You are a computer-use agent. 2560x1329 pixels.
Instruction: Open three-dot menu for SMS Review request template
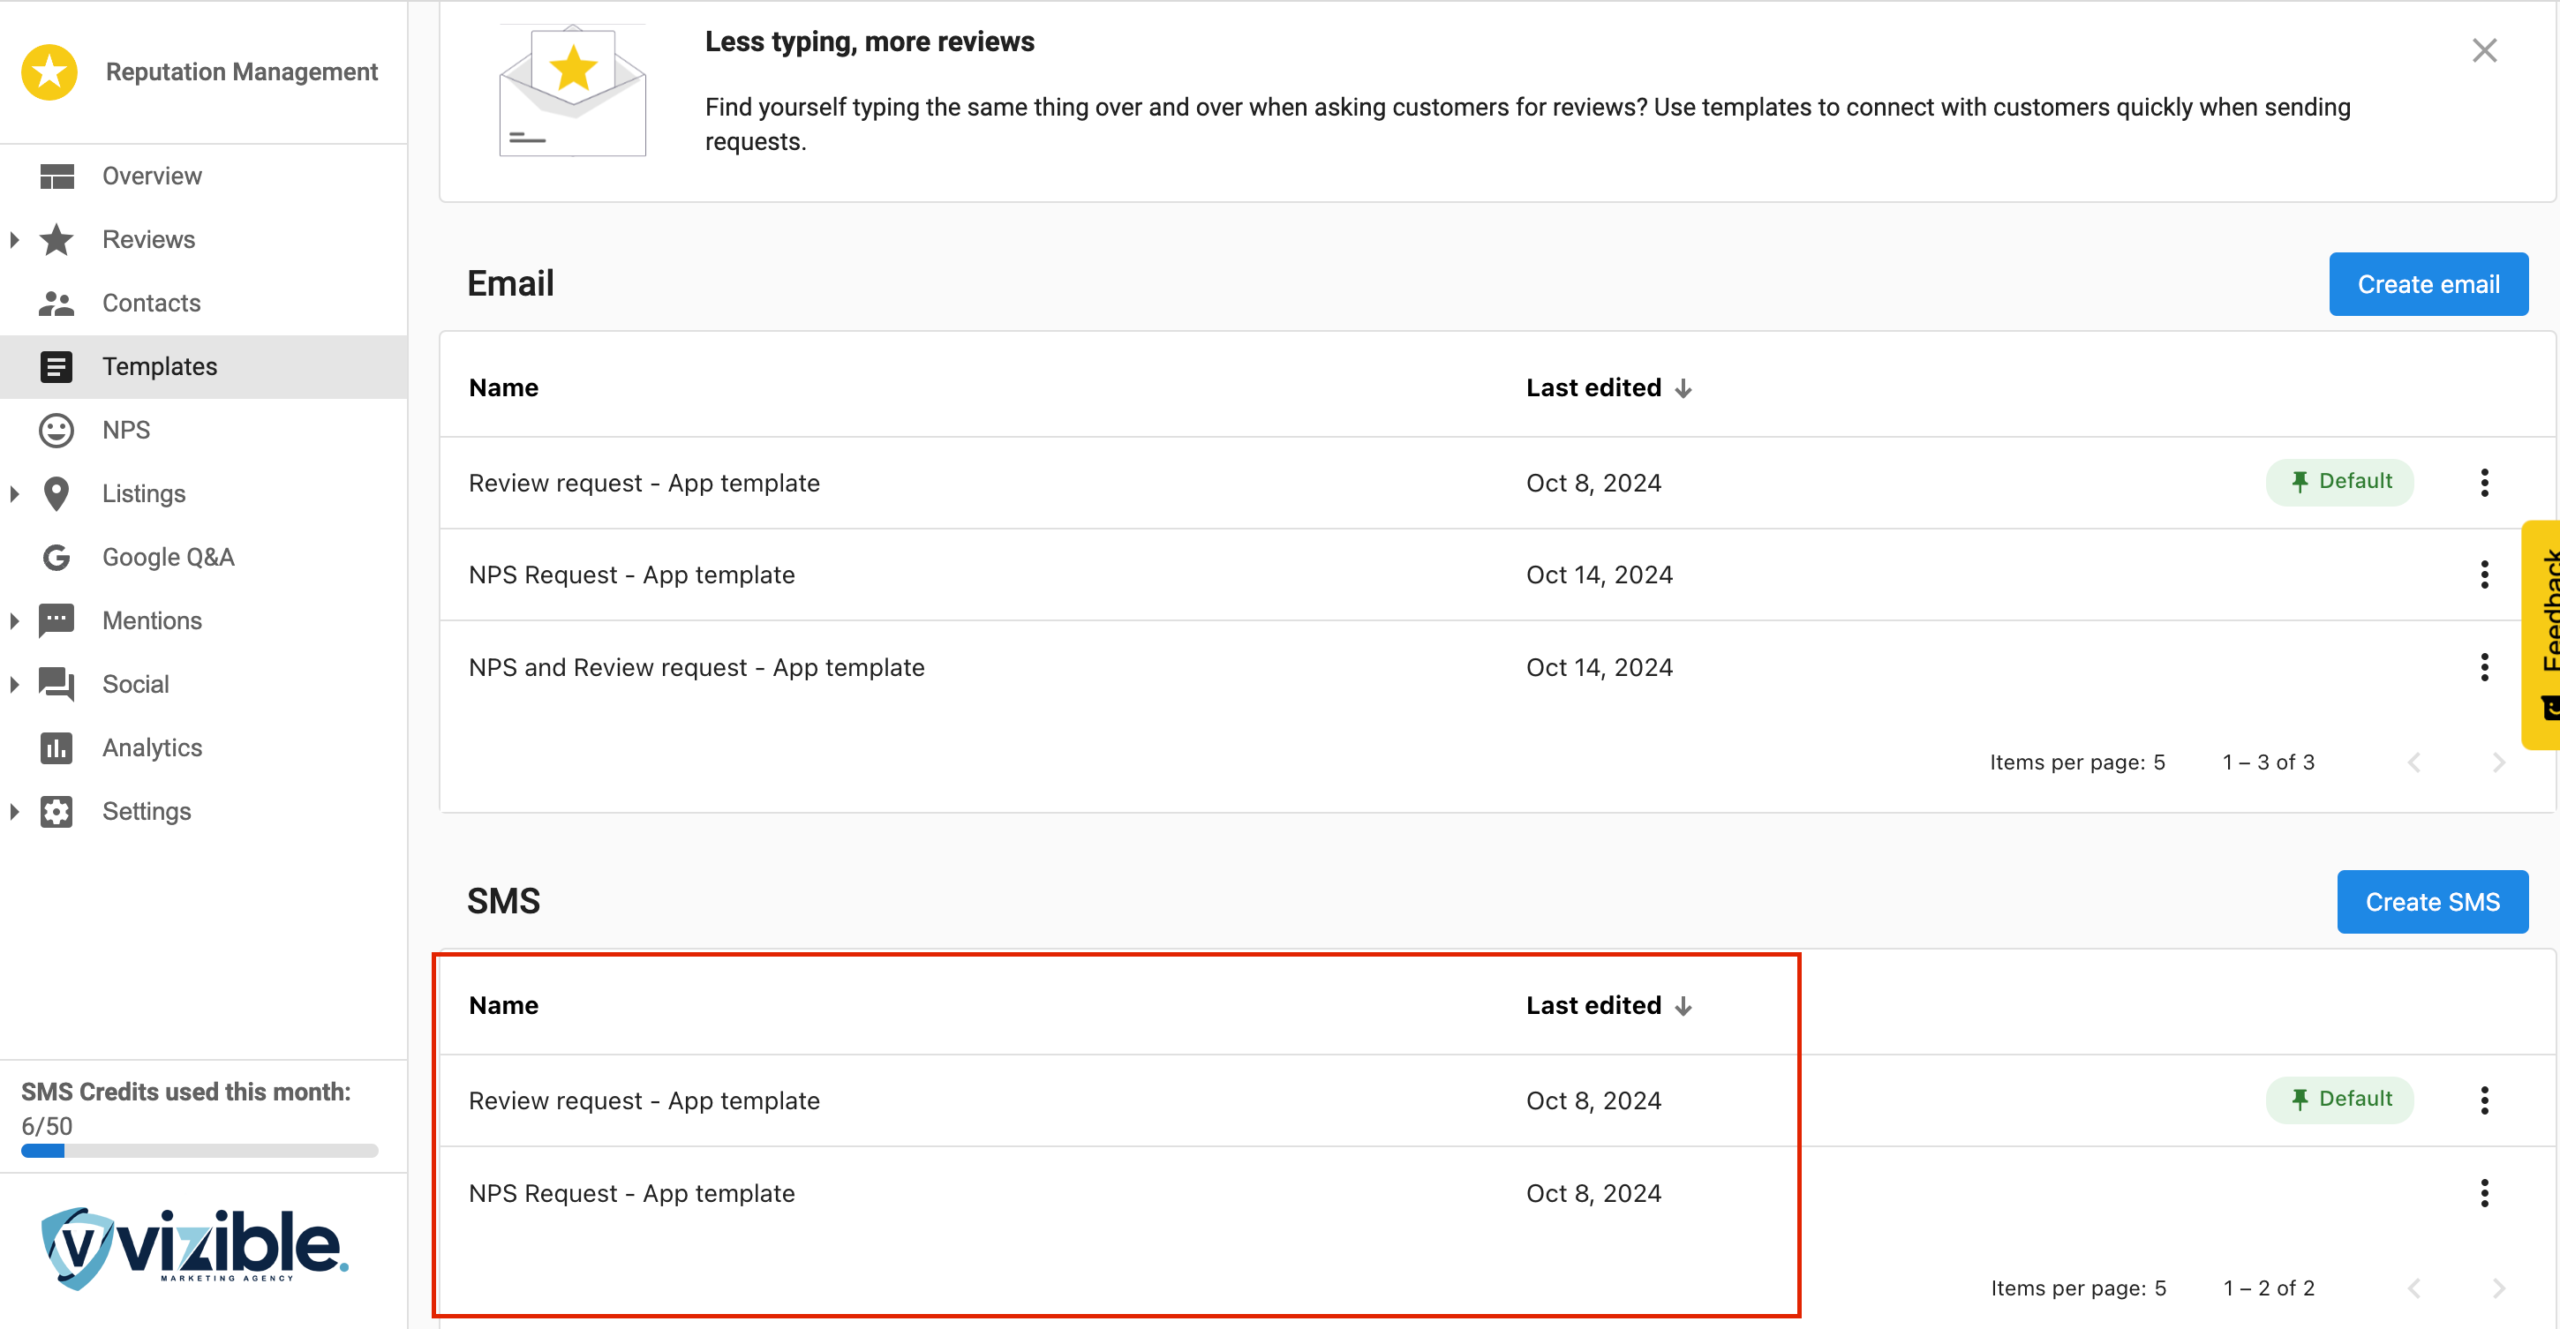pos(2484,1101)
